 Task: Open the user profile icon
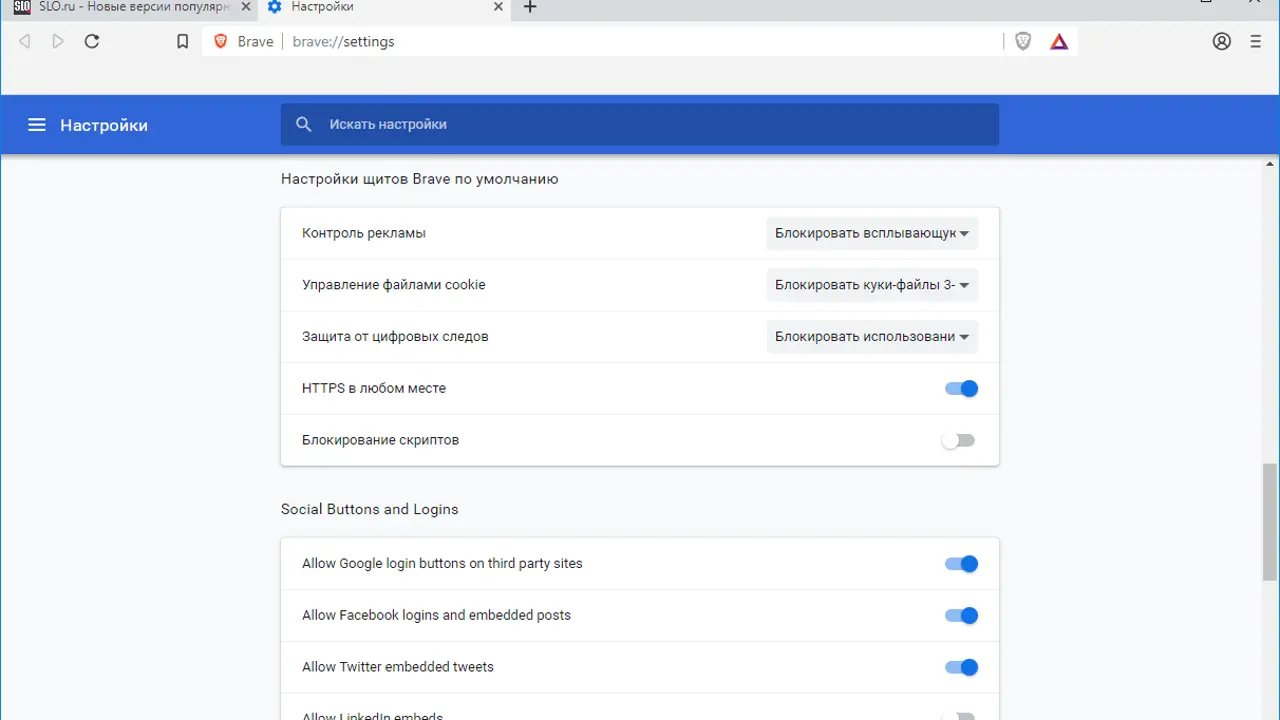1221,42
